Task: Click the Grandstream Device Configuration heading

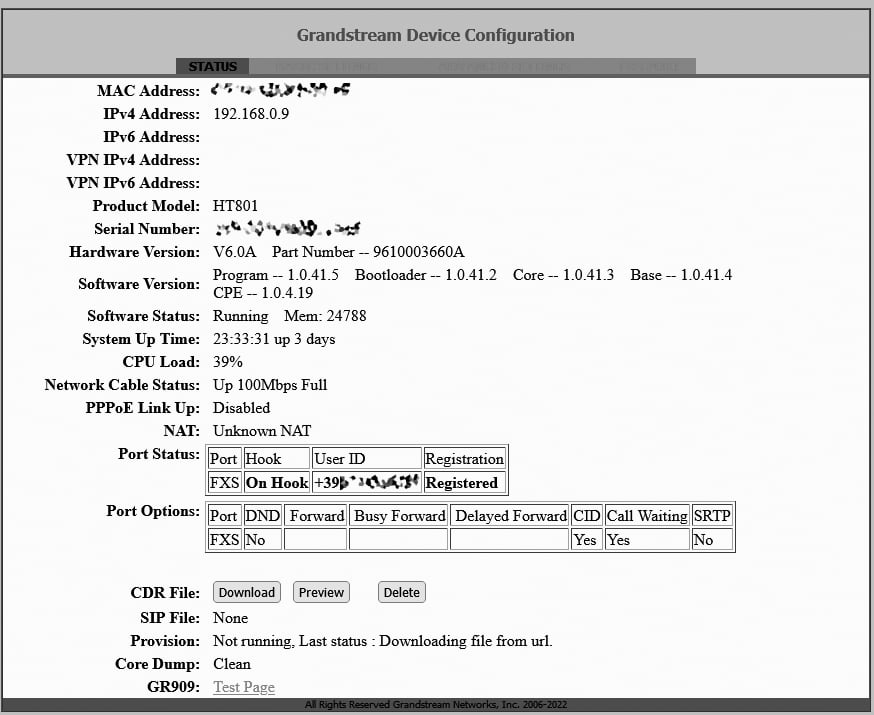Action: (435, 35)
